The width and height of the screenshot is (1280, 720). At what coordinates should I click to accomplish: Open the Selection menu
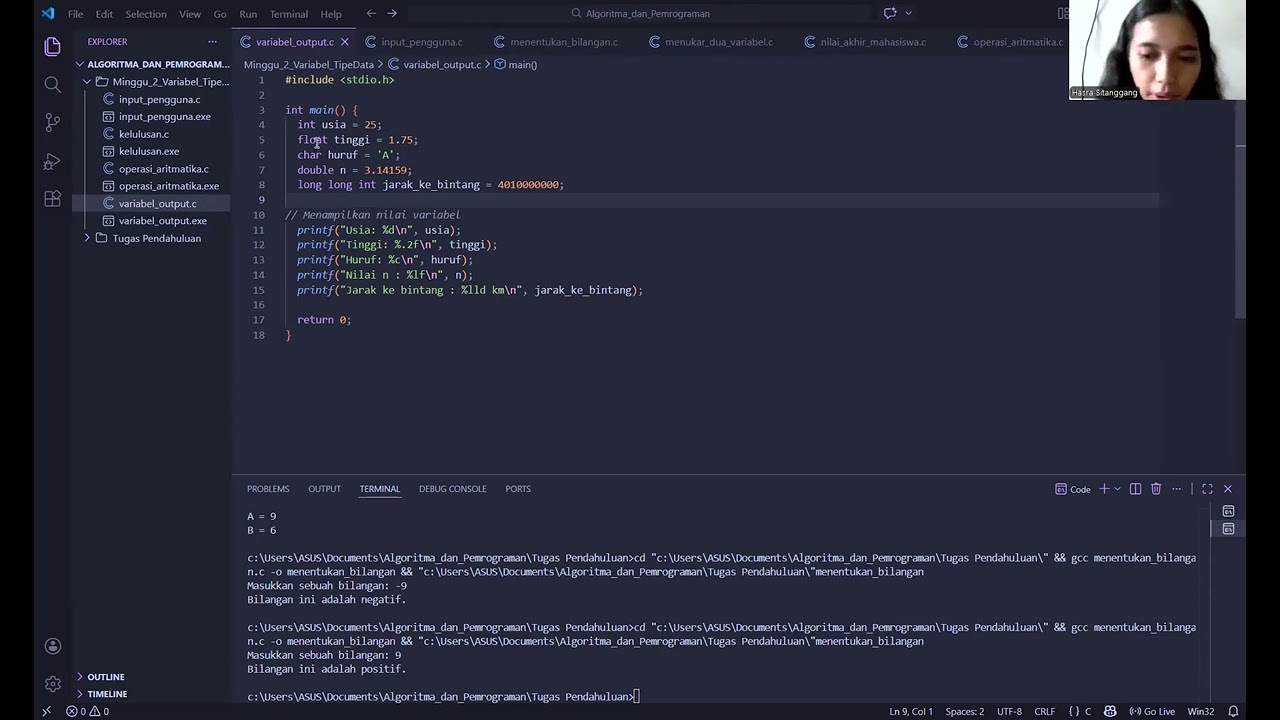[146, 14]
